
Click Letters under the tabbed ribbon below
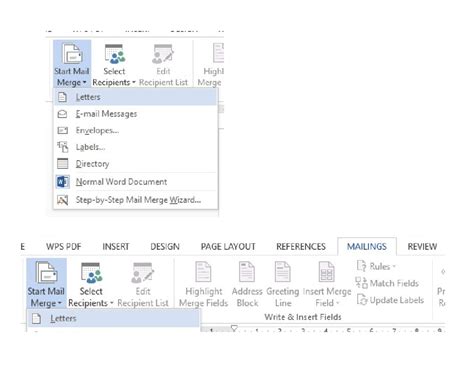pos(113,319)
